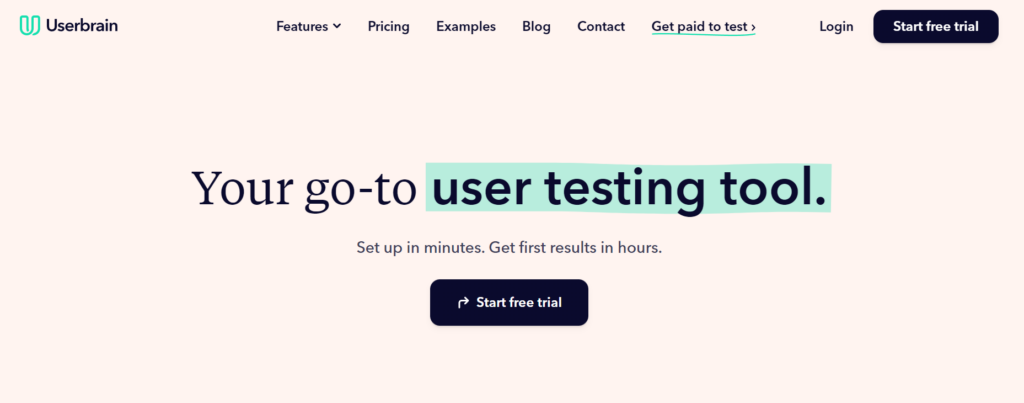The image size is (1024, 403).
Task: Click the arrow after Get paid to test
Action: (753, 27)
